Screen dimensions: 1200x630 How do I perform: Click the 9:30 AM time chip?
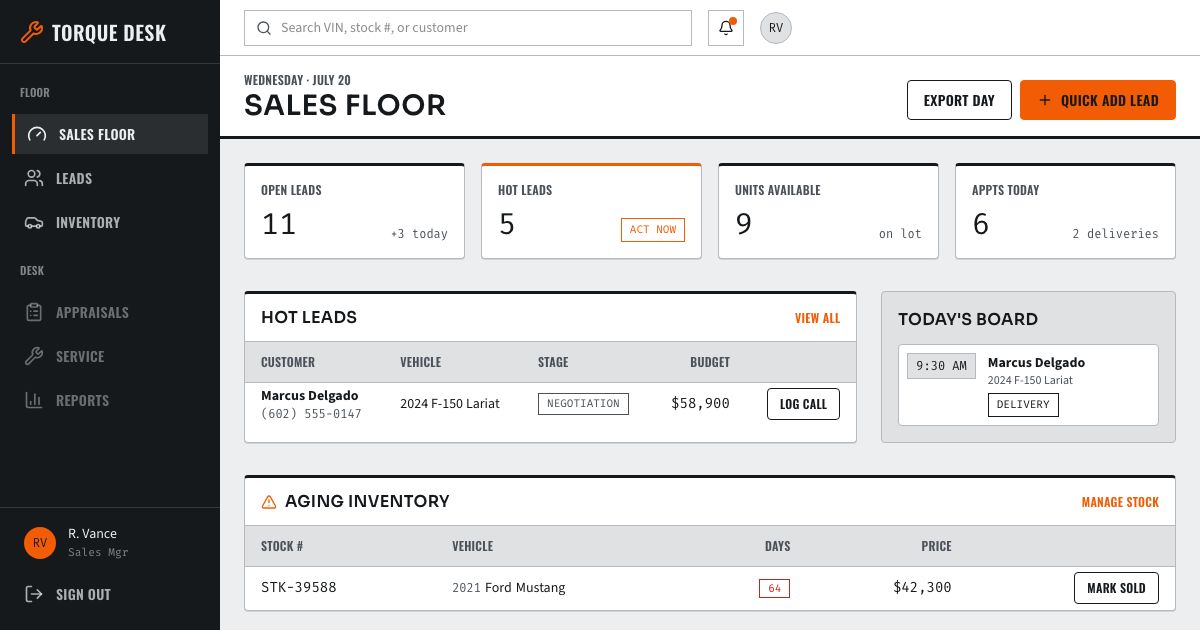coord(941,365)
